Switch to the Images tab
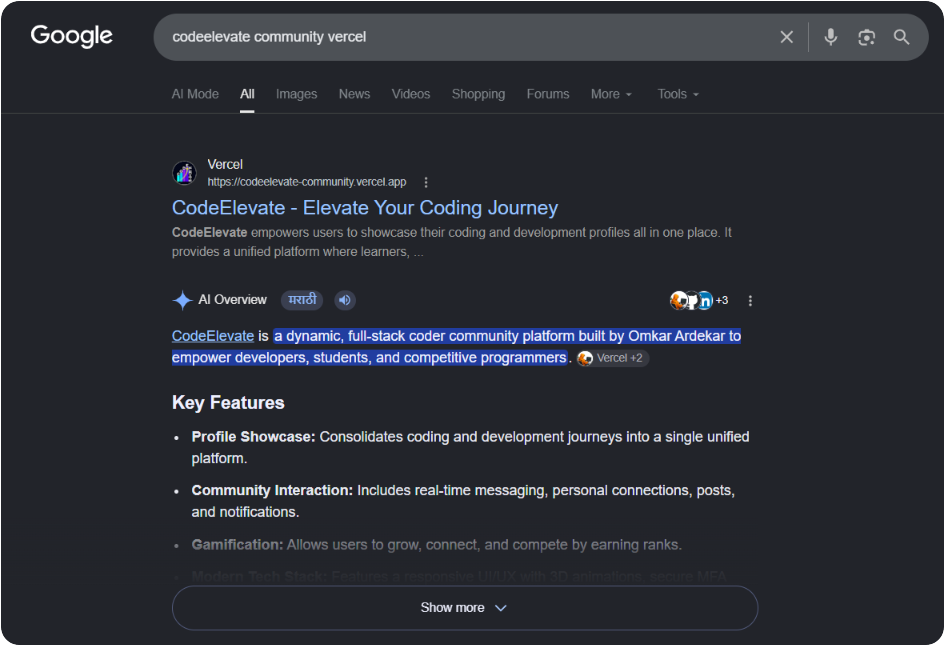Image resolution: width=945 pixels, height=646 pixels. click(x=297, y=94)
